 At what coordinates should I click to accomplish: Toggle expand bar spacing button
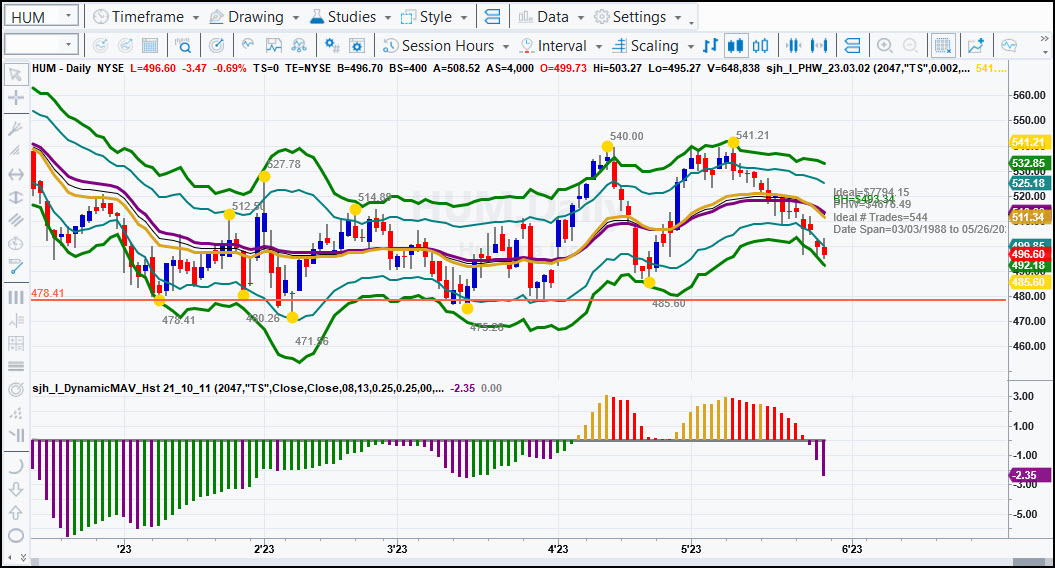819,46
